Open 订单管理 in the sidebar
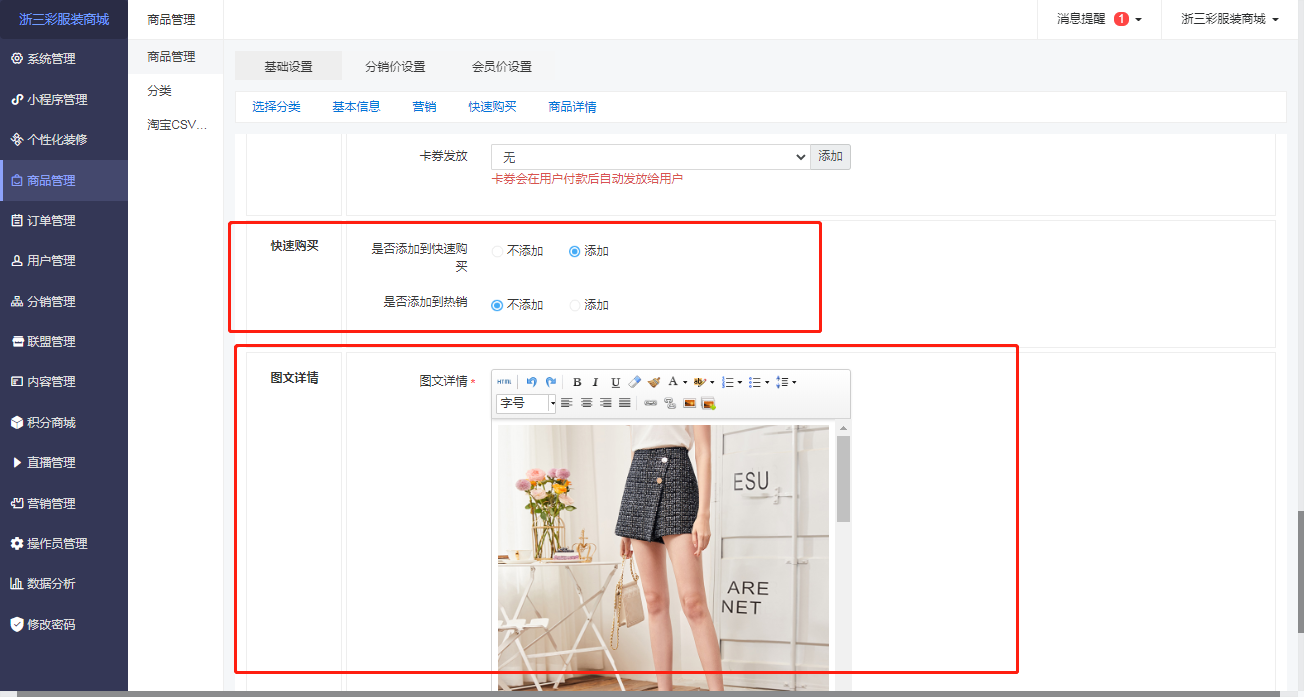 tap(64, 220)
